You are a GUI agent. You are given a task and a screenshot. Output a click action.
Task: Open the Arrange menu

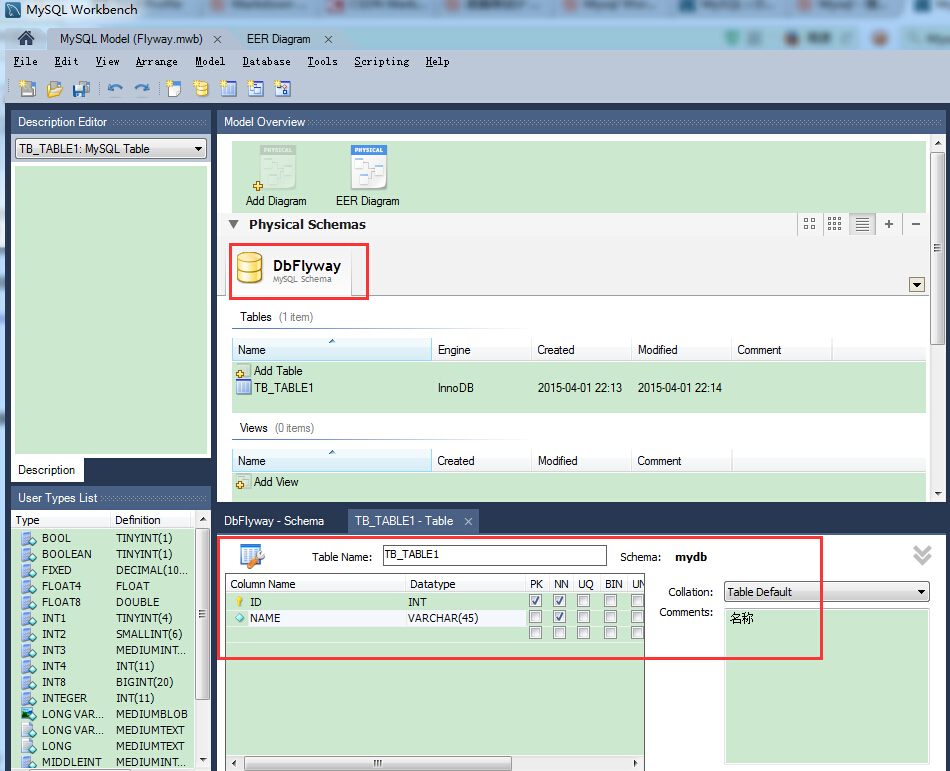click(x=157, y=61)
